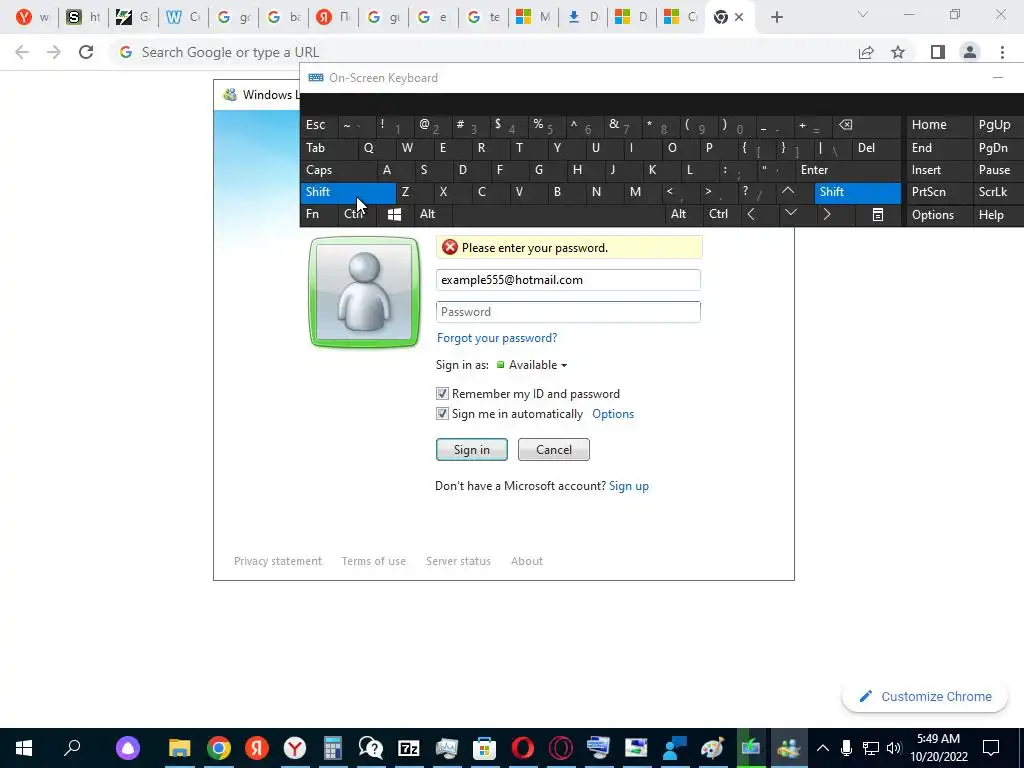Open Google Chrome from the taskbar
This screenshot has width=1024, height=768.
coord(219,748)
